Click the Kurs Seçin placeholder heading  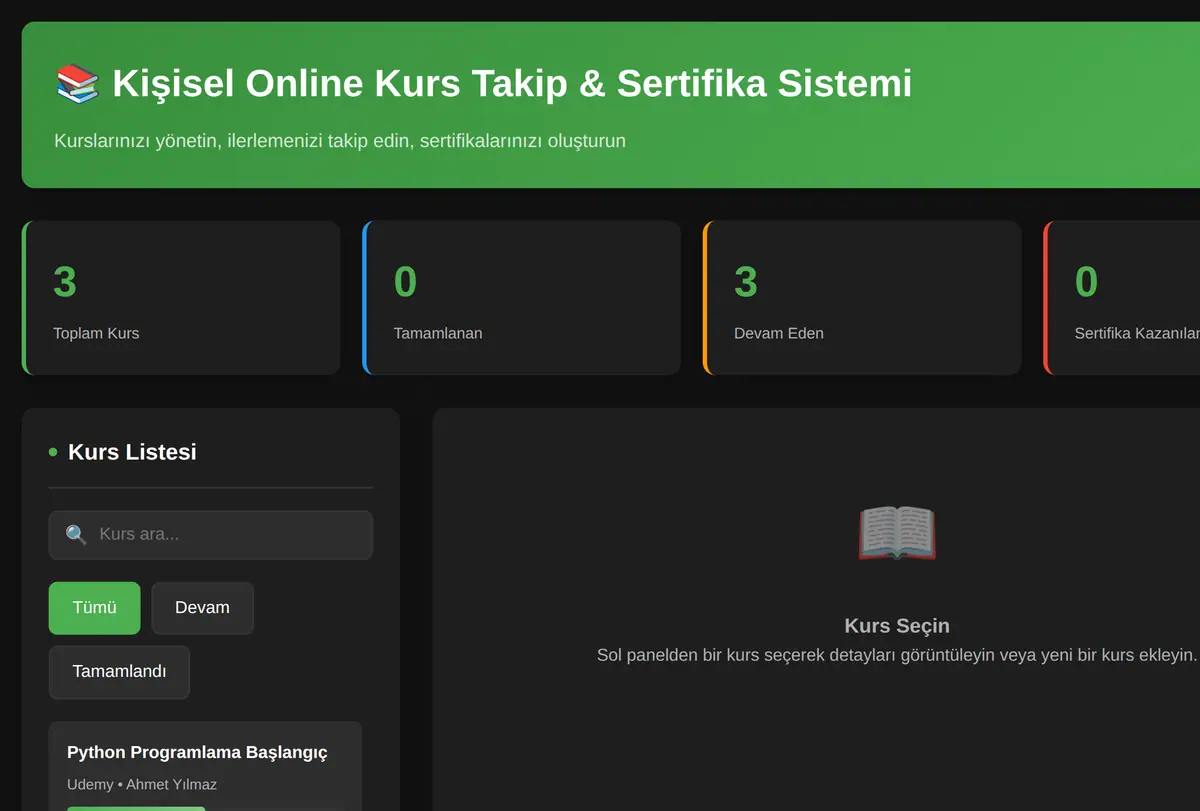click(x=897, y=626)
